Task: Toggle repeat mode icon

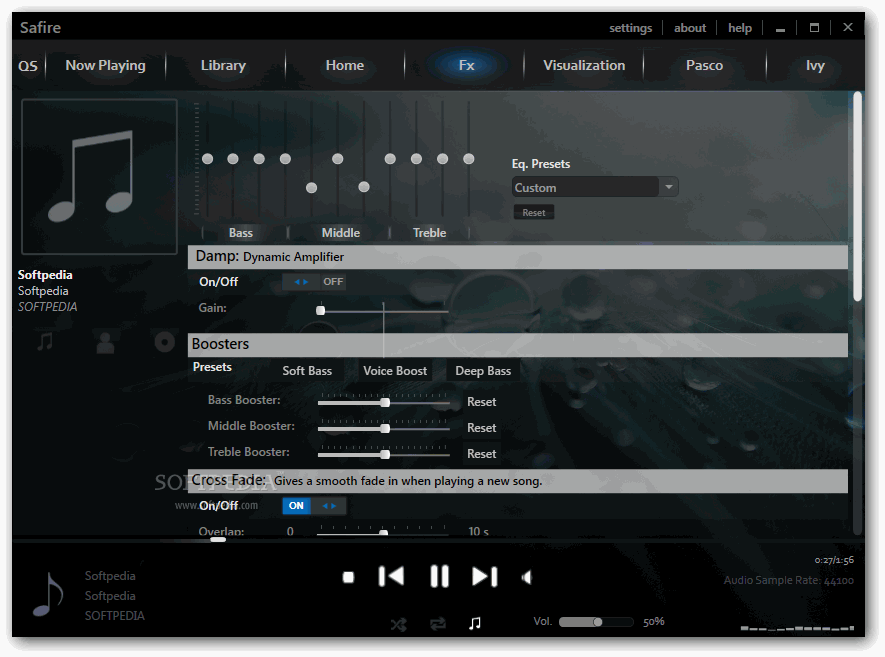Action: (x=438, y=624)
